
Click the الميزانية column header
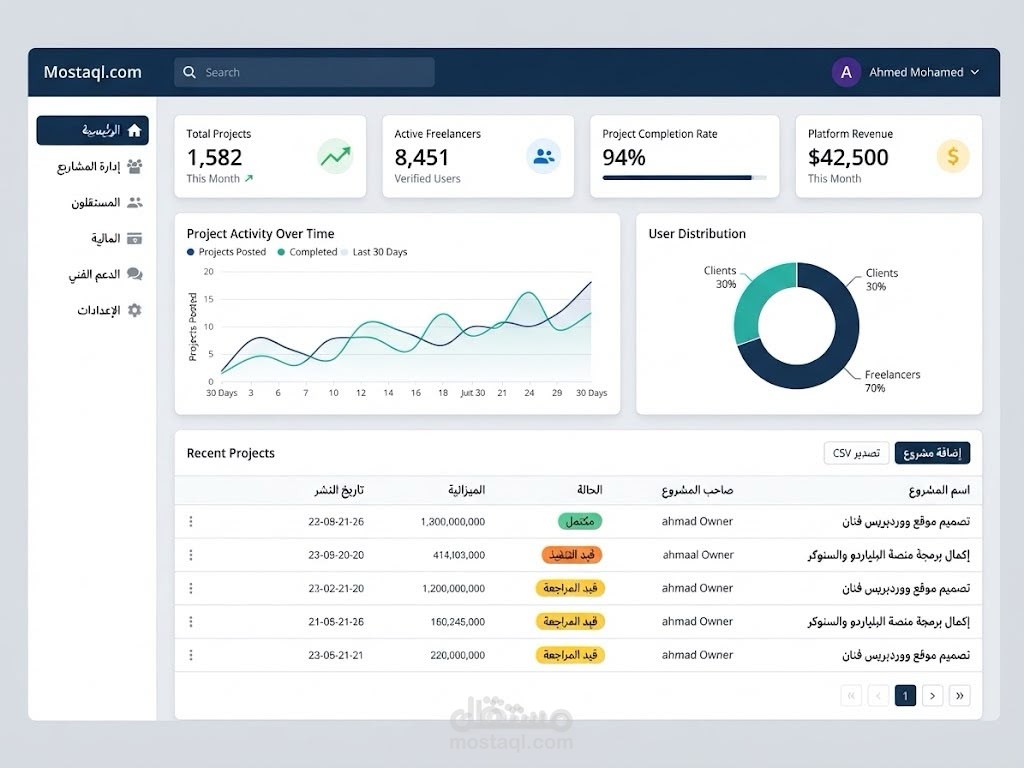466,490
